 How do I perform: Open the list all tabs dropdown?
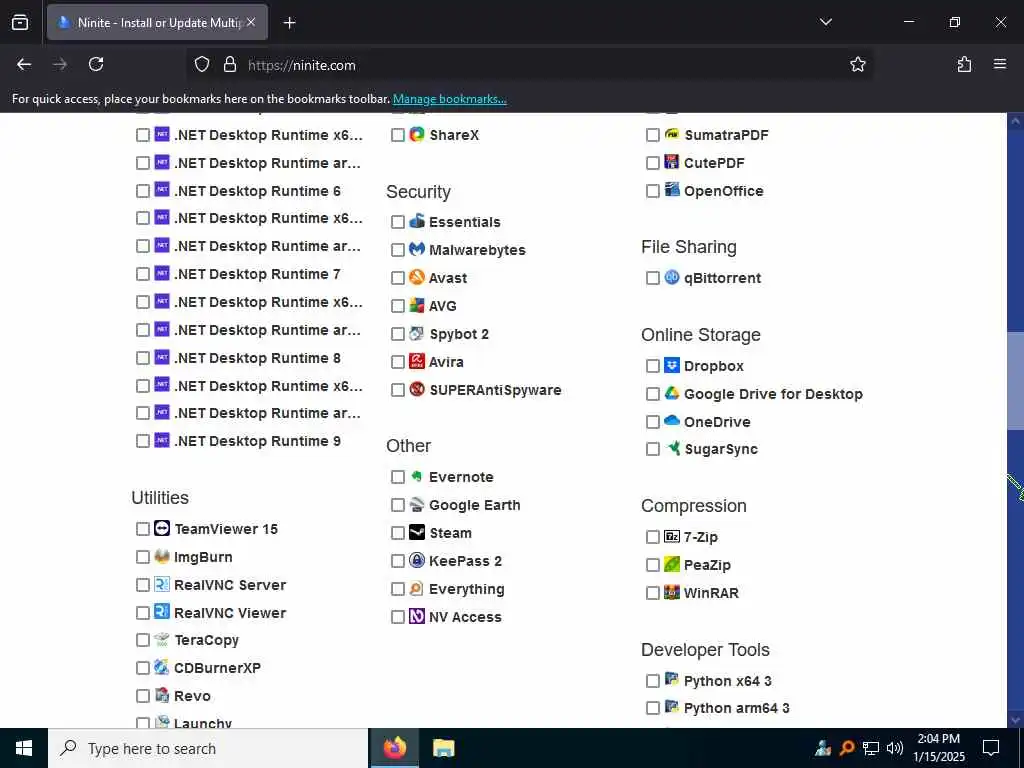coord(825,22)
